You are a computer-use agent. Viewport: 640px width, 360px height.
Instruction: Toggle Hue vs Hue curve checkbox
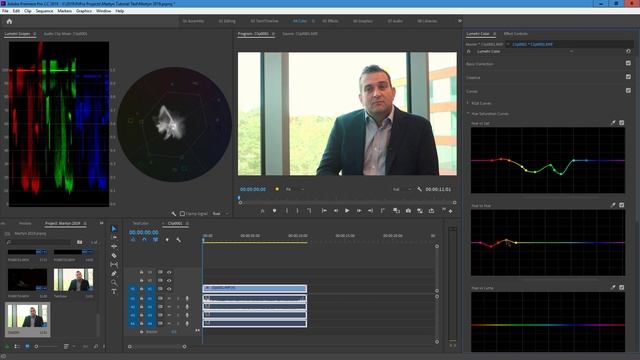622,205
